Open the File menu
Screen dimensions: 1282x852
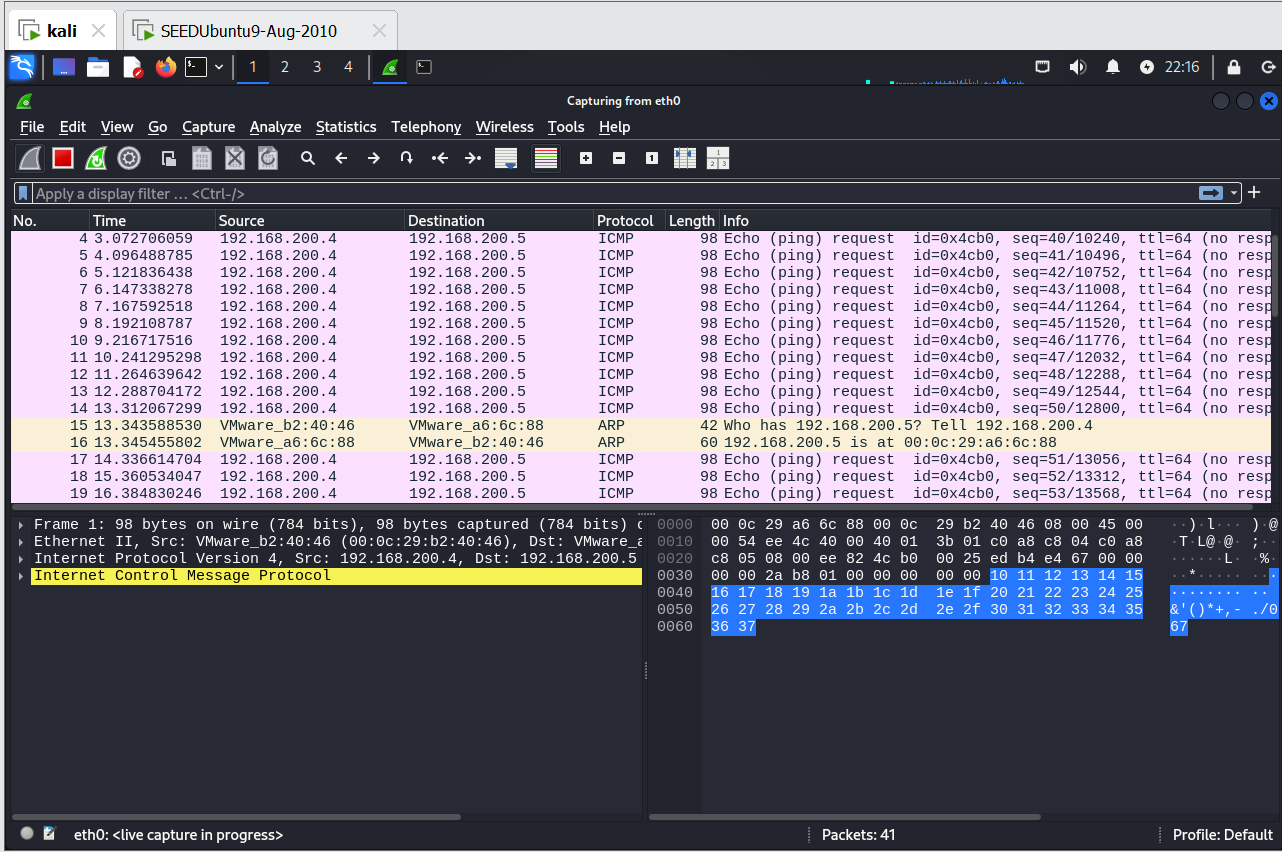click(x=32, y=127)
